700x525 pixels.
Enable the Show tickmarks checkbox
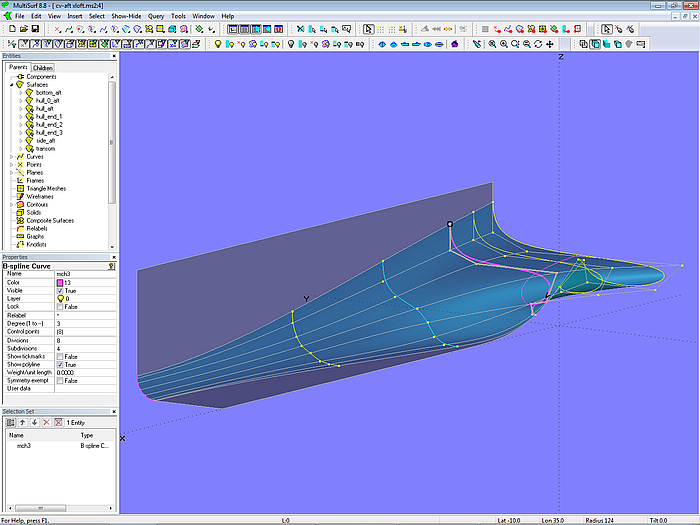60,357
